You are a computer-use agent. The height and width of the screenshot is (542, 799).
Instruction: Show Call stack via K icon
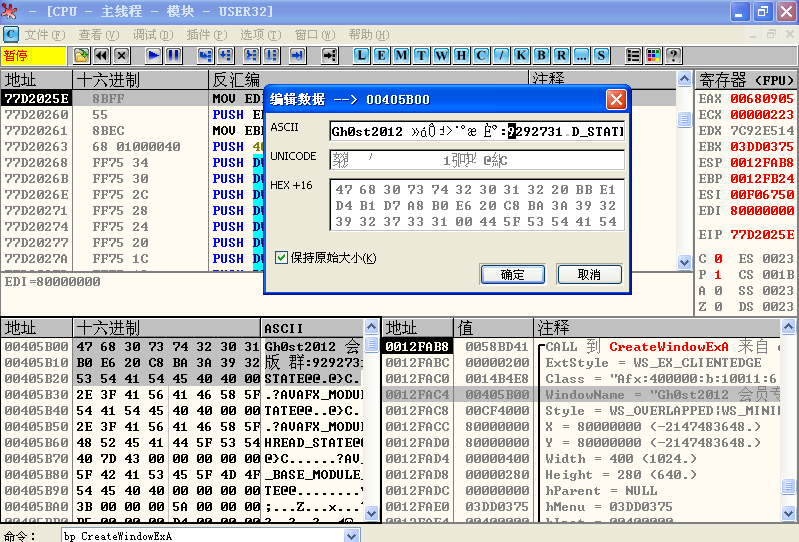[521, 55]
